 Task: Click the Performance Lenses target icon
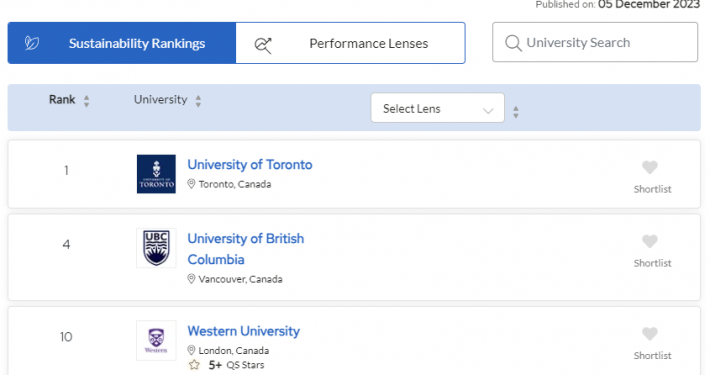[263, 44]
